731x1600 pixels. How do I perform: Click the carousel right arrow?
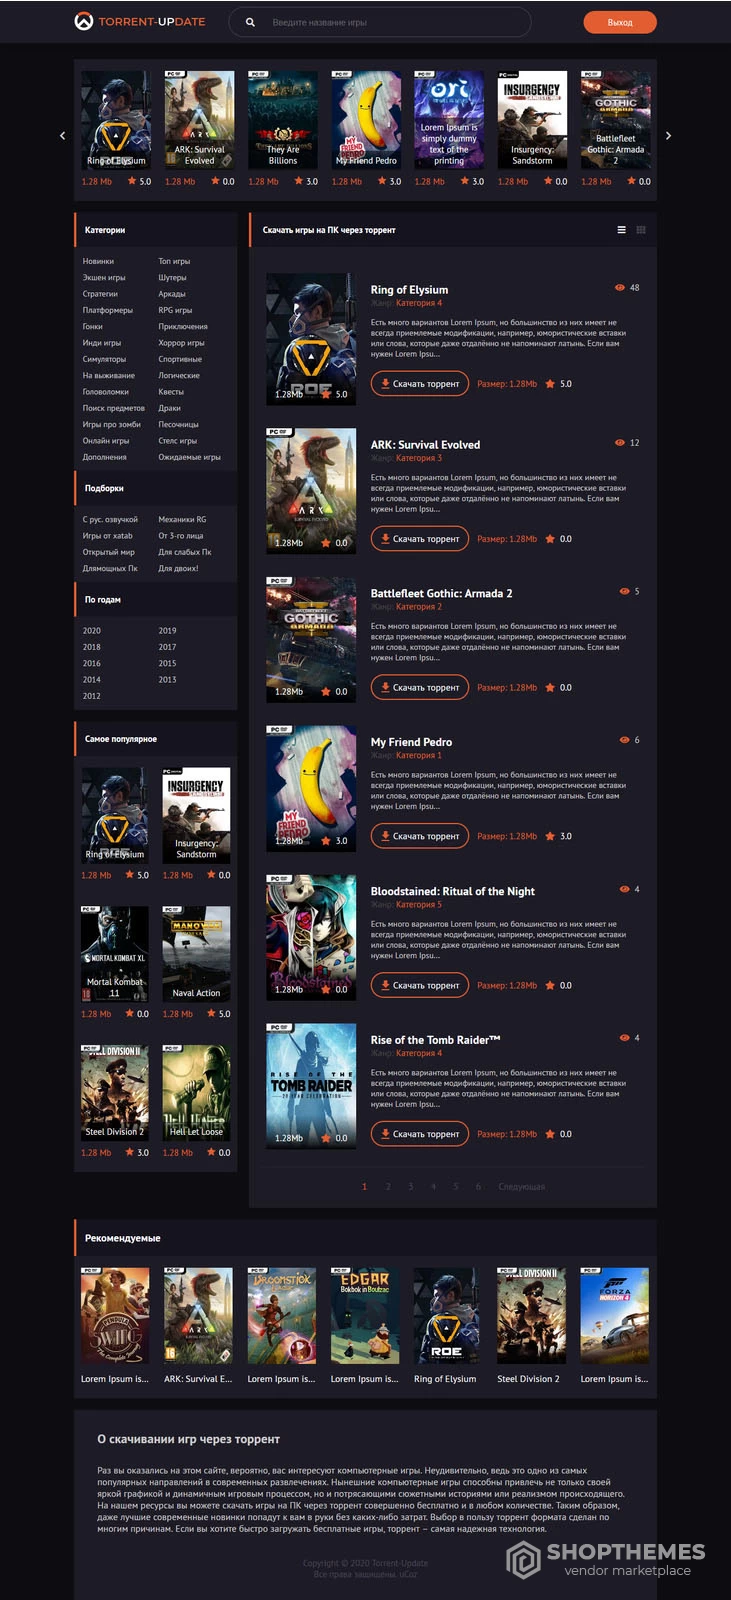[668, 135]
